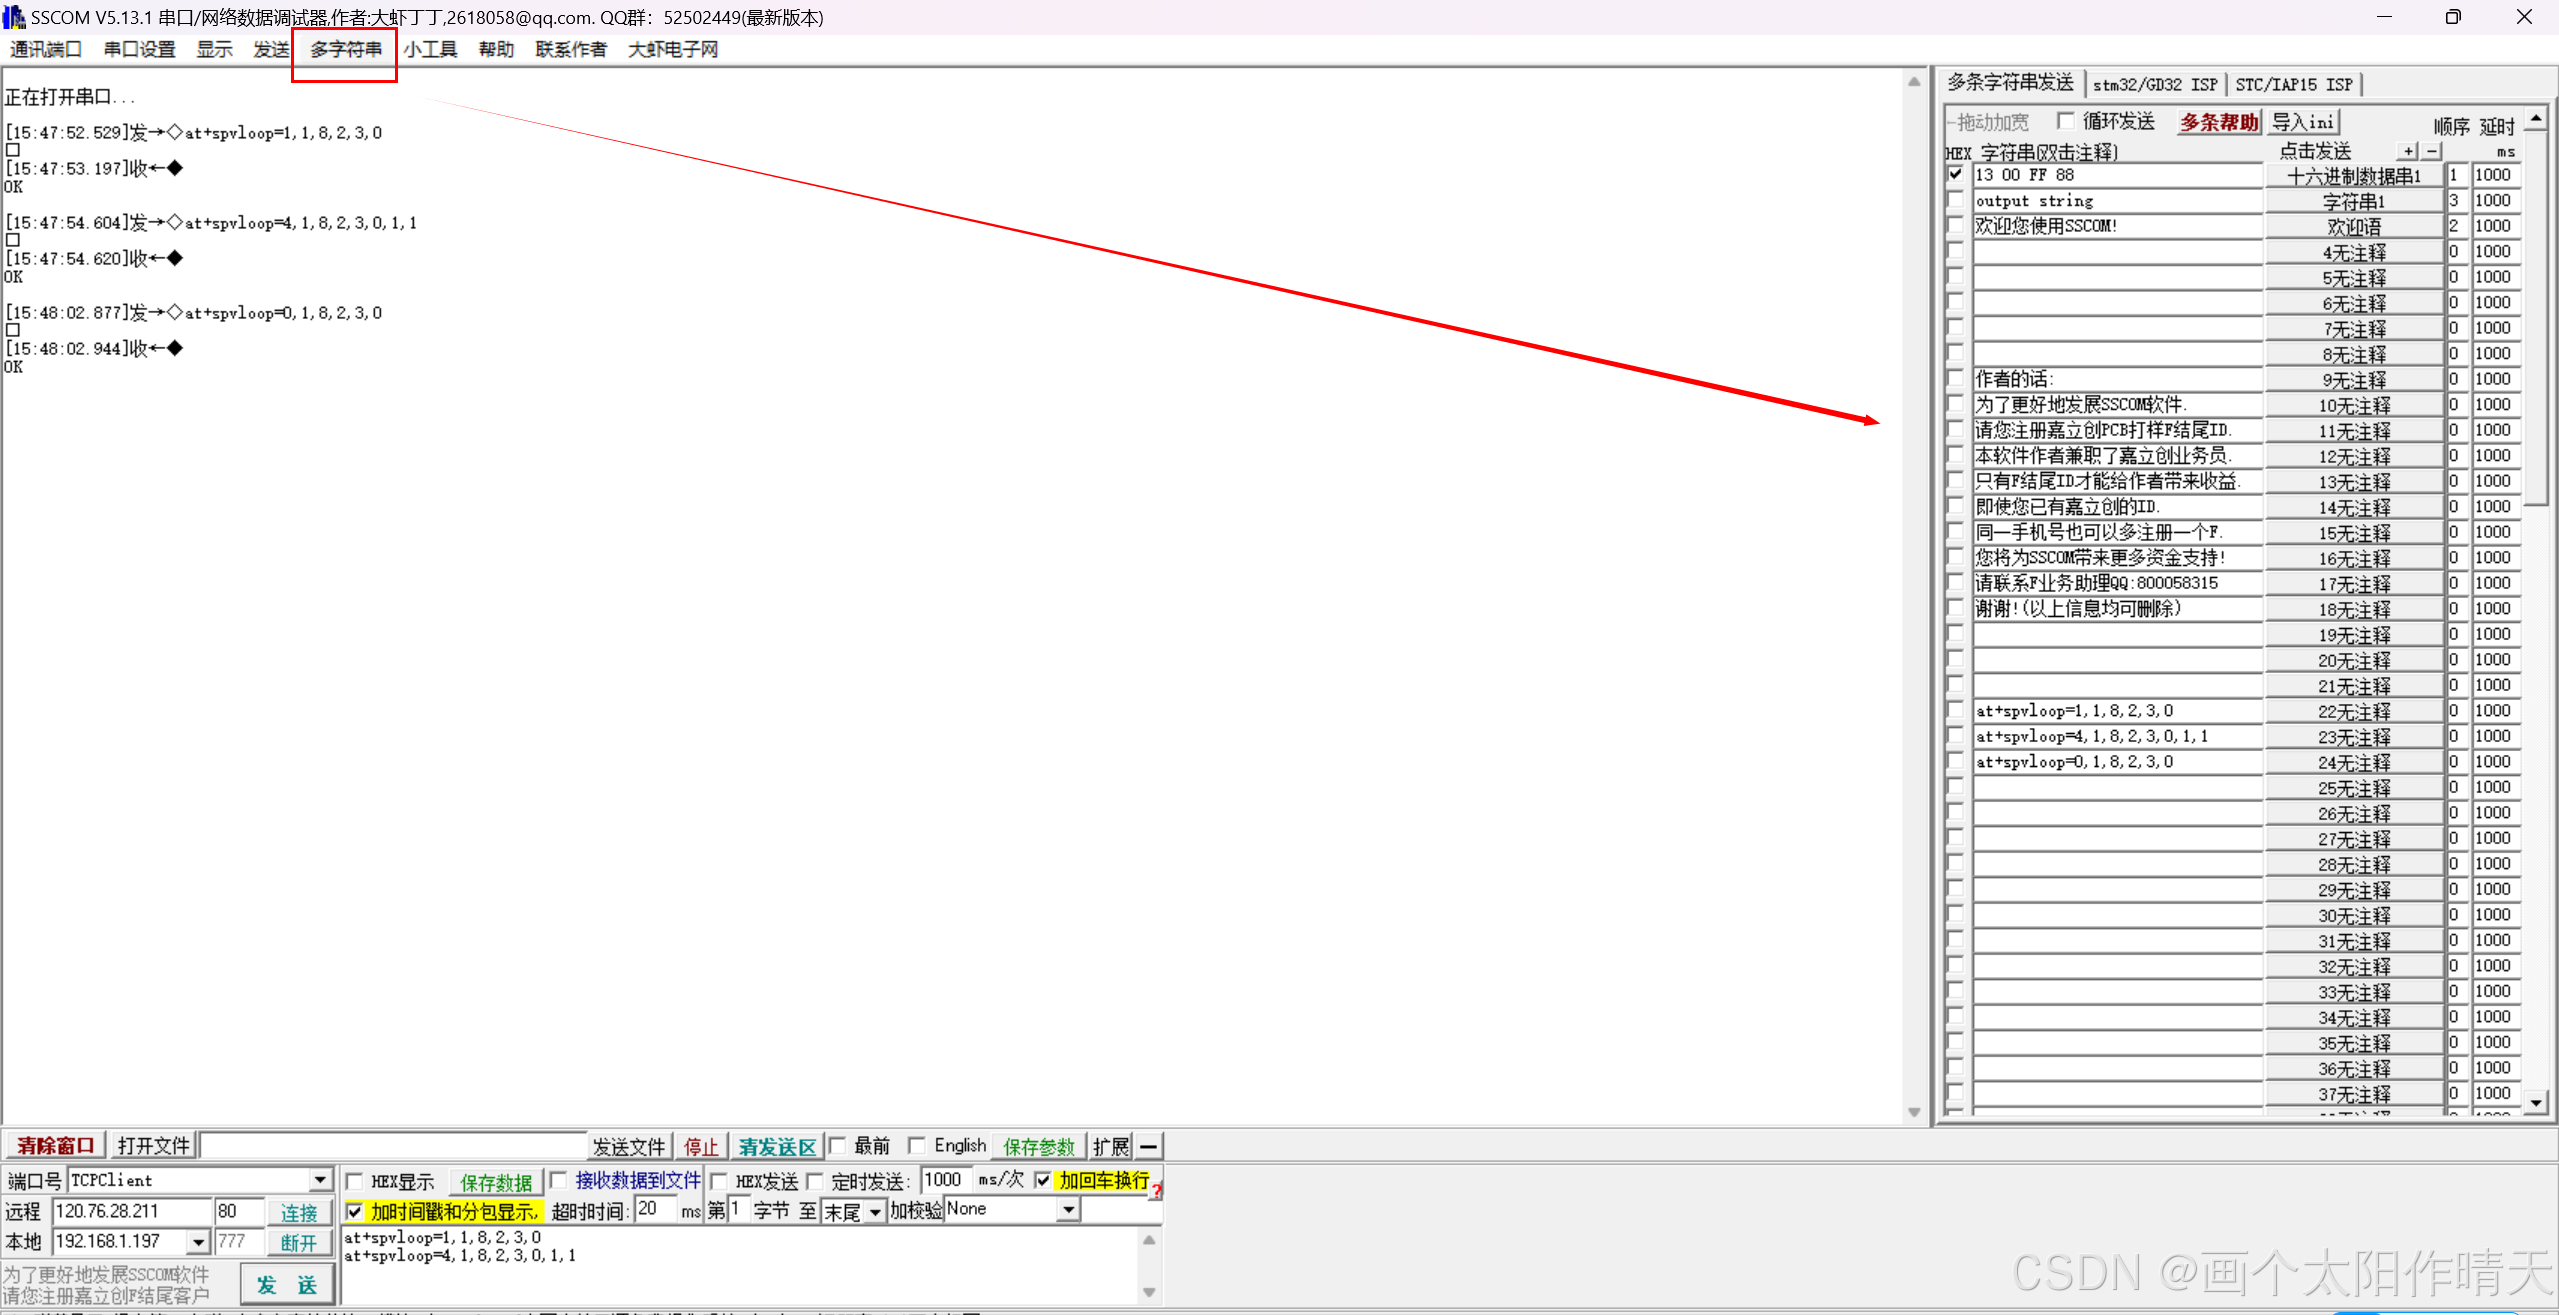Open the 多字符串 menu
Viewport: 2559px width, 1315px height.
(x=345, y=49)
